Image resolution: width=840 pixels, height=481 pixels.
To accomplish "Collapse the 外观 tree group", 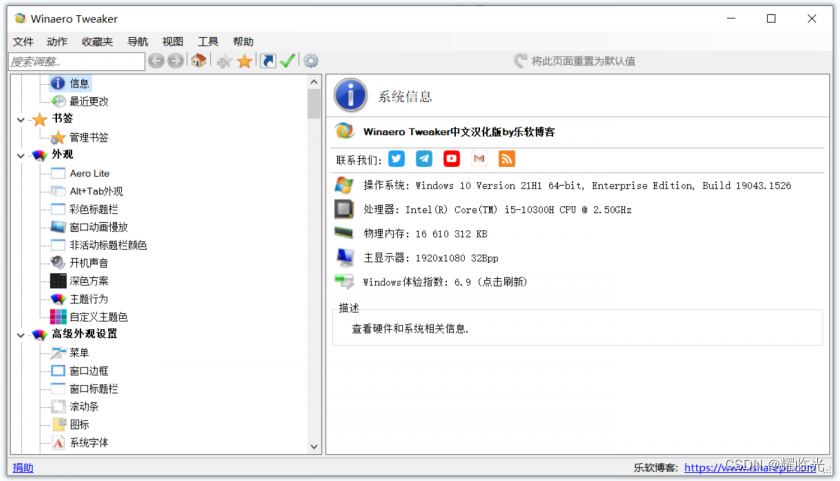I will 21,155.
